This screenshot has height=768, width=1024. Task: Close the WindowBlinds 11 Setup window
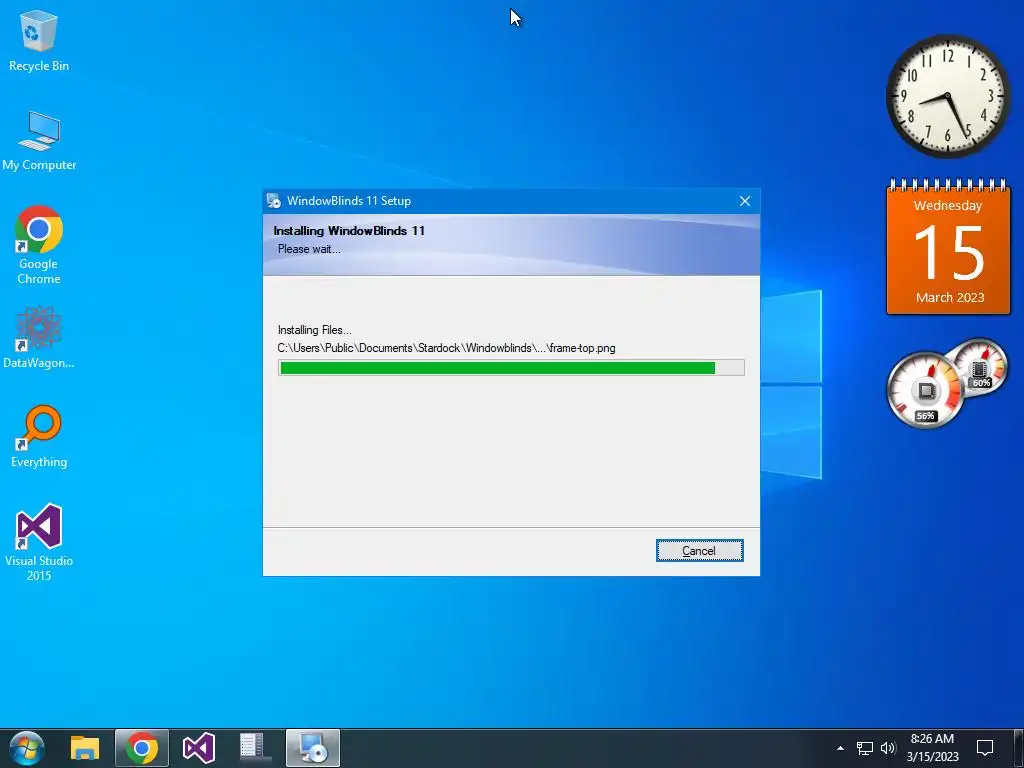coord(744,201)
